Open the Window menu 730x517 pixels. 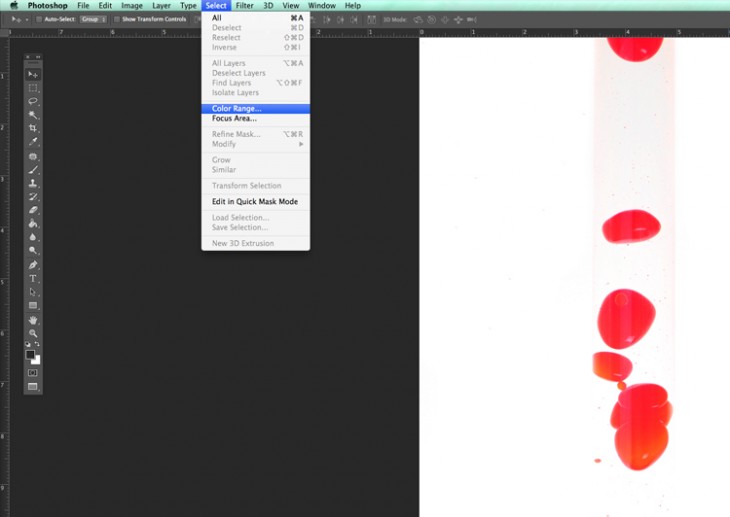click(322, 6)
